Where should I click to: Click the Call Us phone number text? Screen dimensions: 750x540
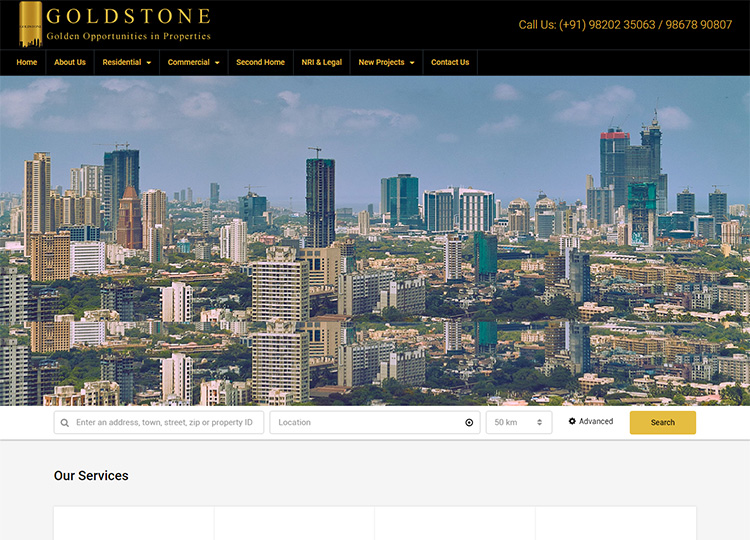(625, 25)
